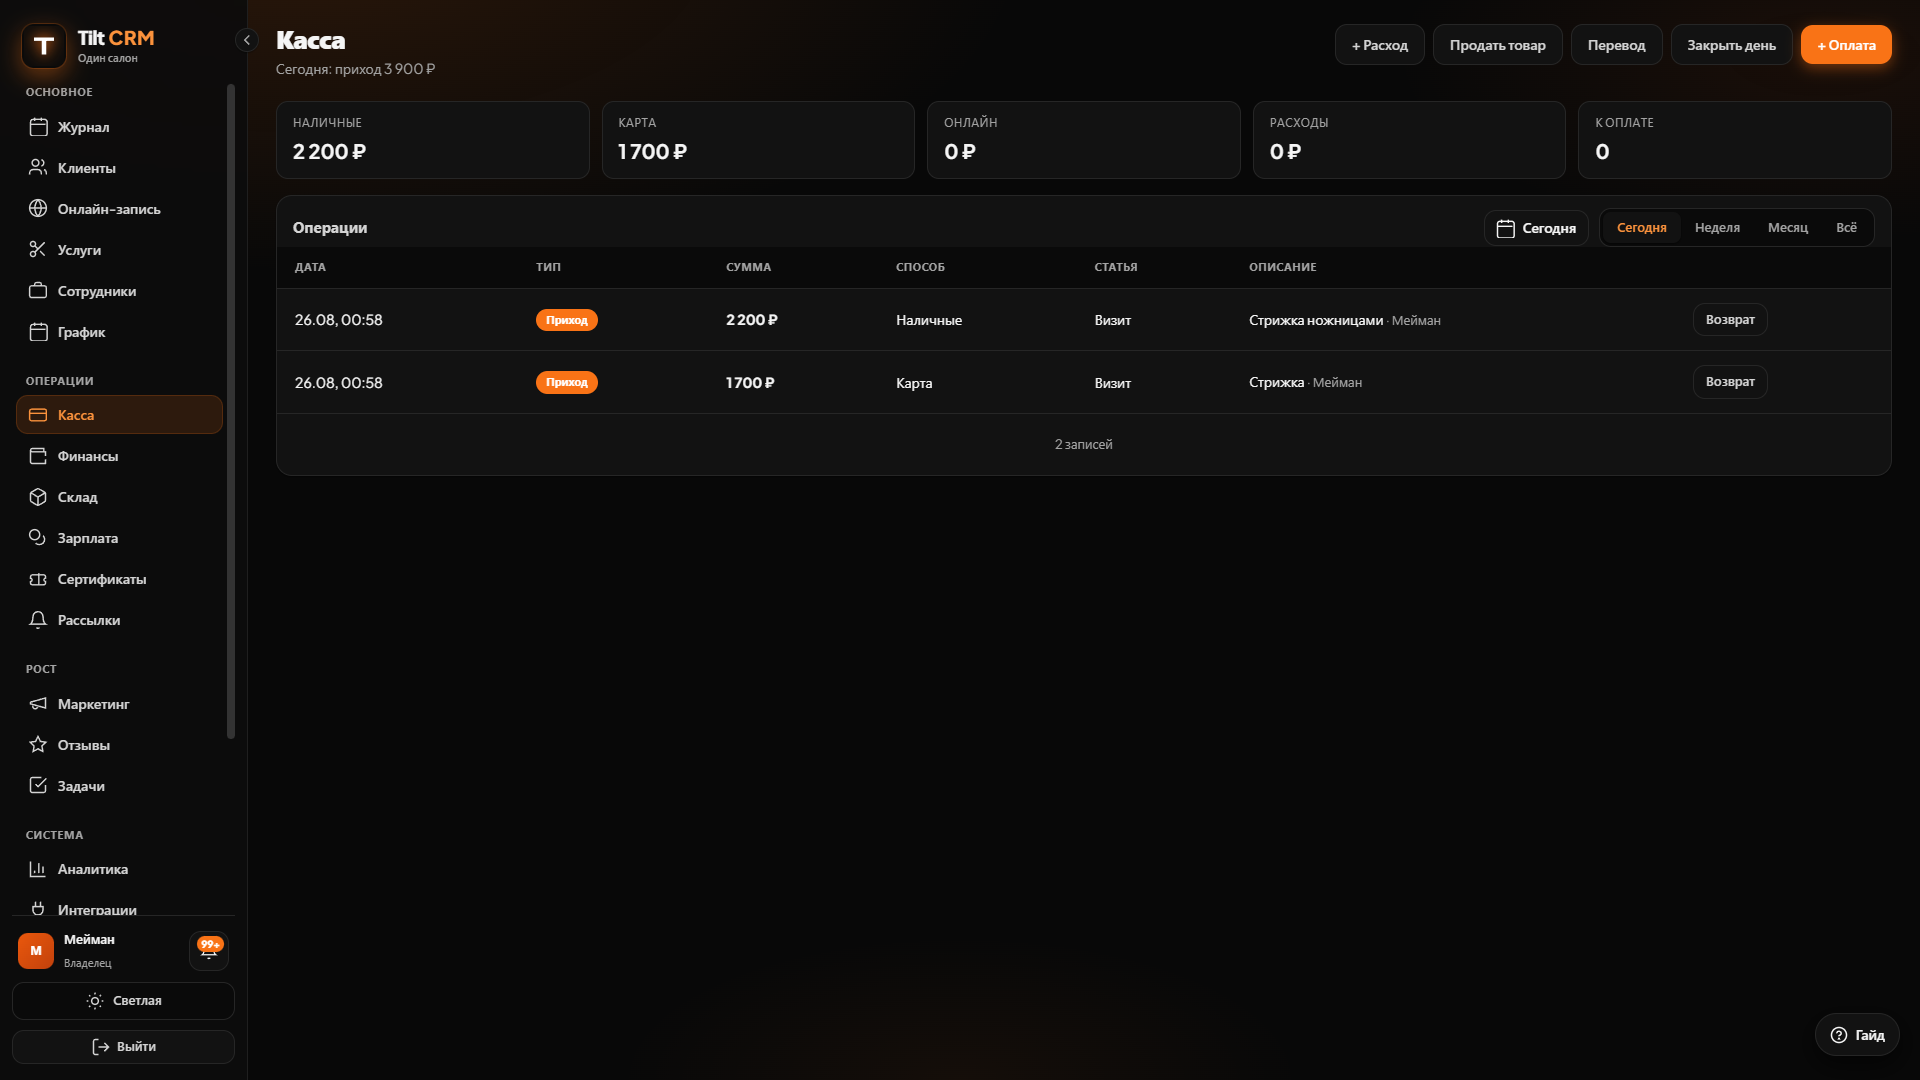Click the Приход badge in Наличные row

[566, 320]
